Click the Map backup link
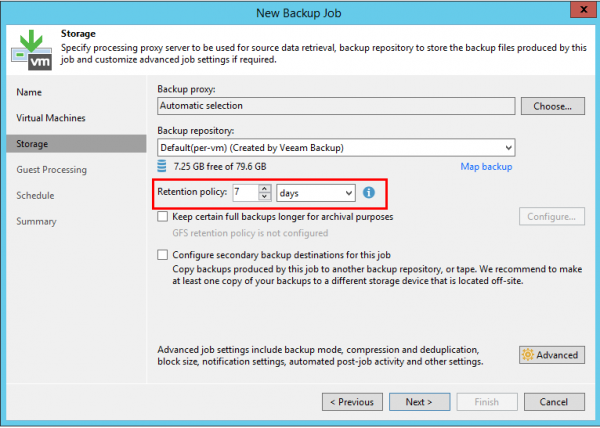Viewport: 600px width, 428px height. point(486,166)
